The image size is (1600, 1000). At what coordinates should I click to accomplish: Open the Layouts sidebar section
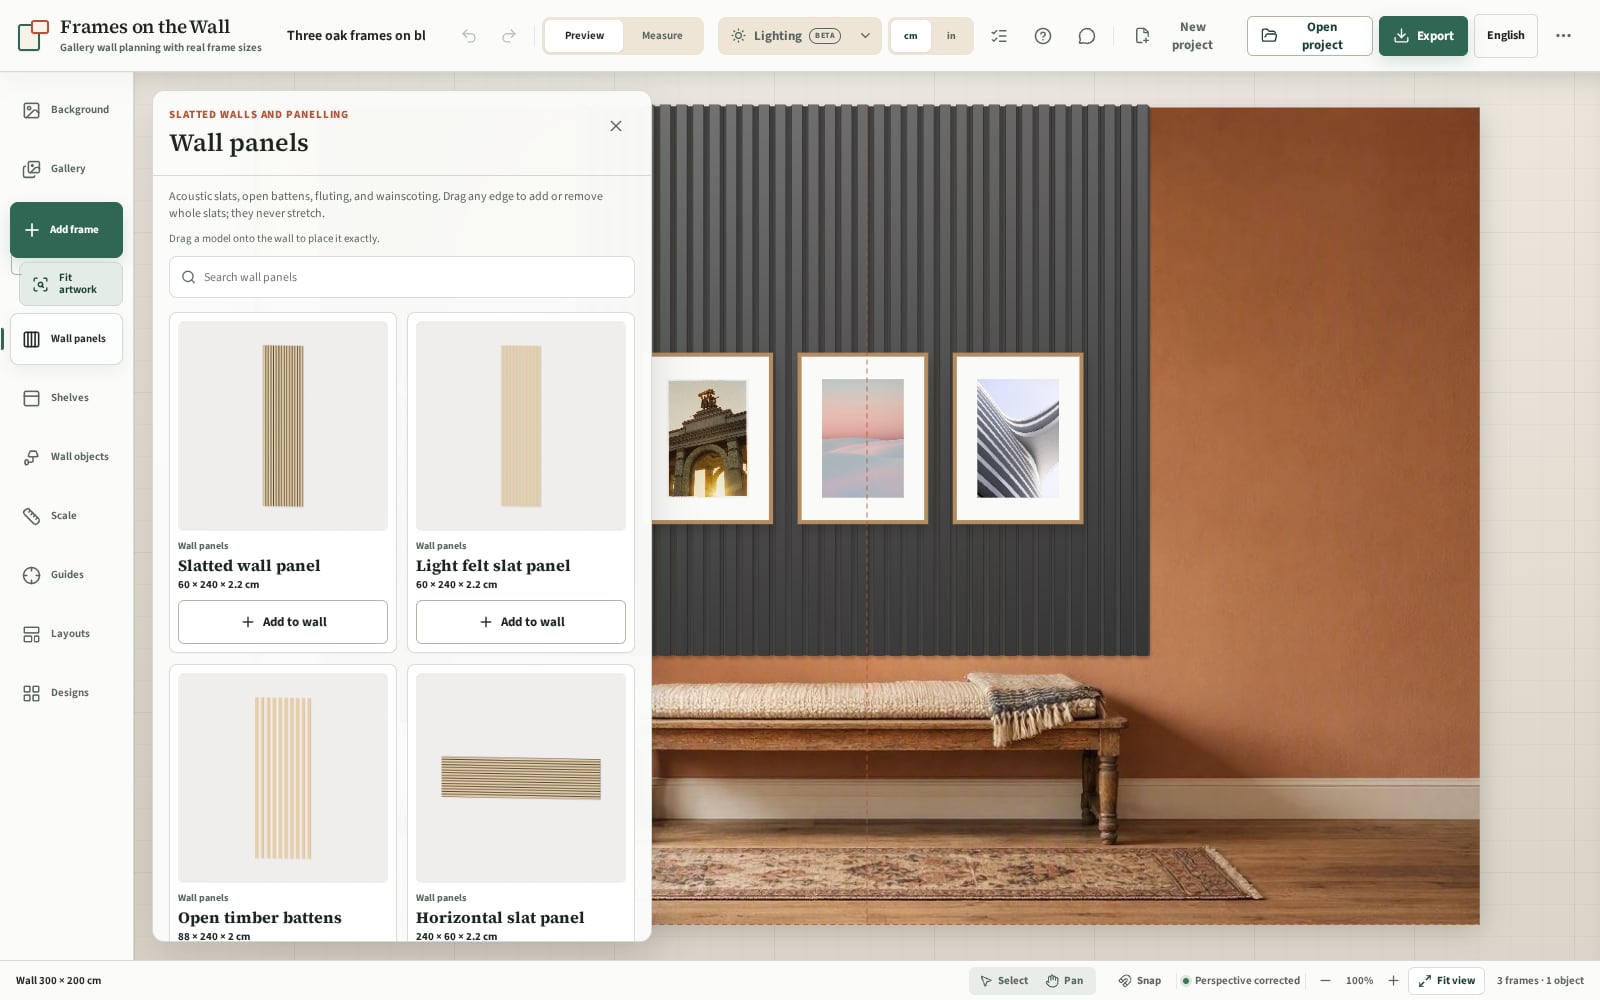pyautogui.click(x=67, y=634)
